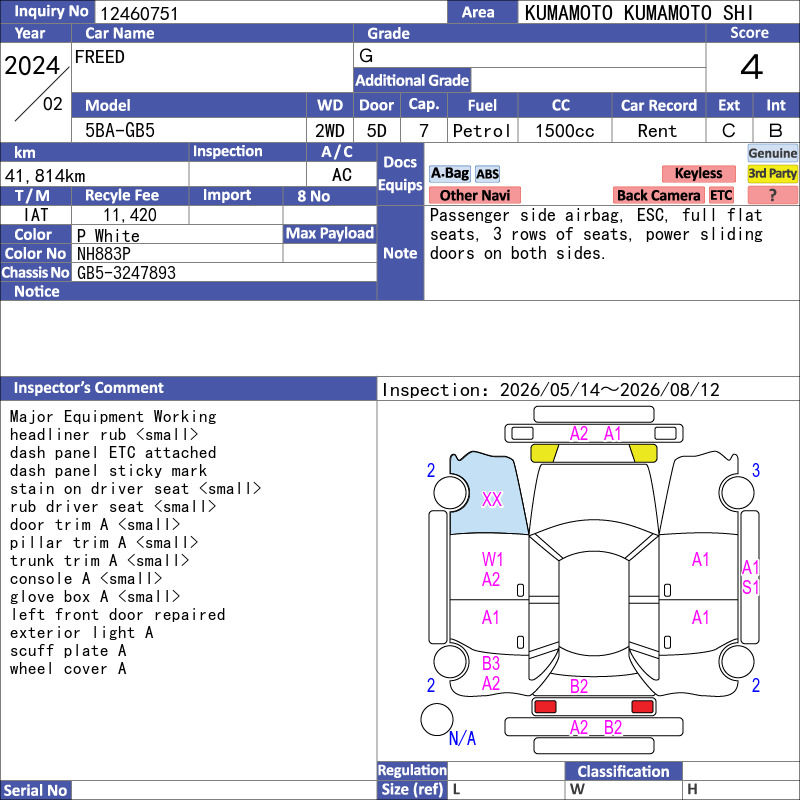Select the Size (ref) label
Image resolution: width=800 pixels, height=800 pixels.
(412, 790)
